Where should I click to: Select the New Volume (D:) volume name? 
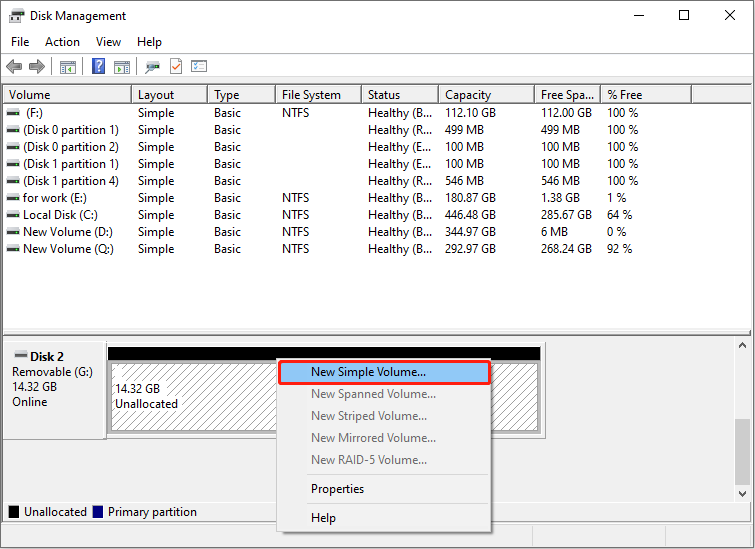tap(68, 232)
